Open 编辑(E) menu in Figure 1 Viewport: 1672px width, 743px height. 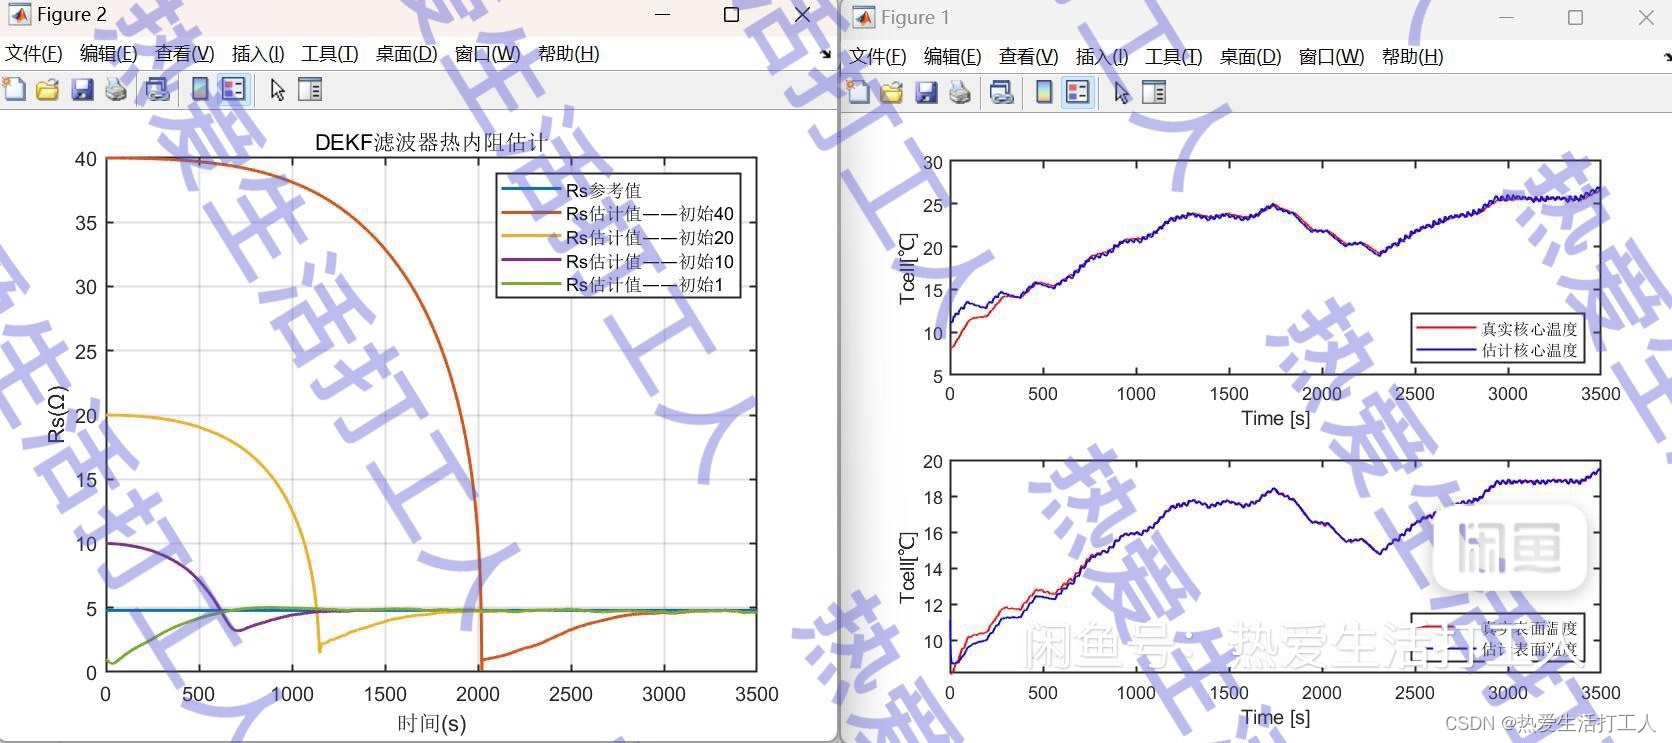952,57
